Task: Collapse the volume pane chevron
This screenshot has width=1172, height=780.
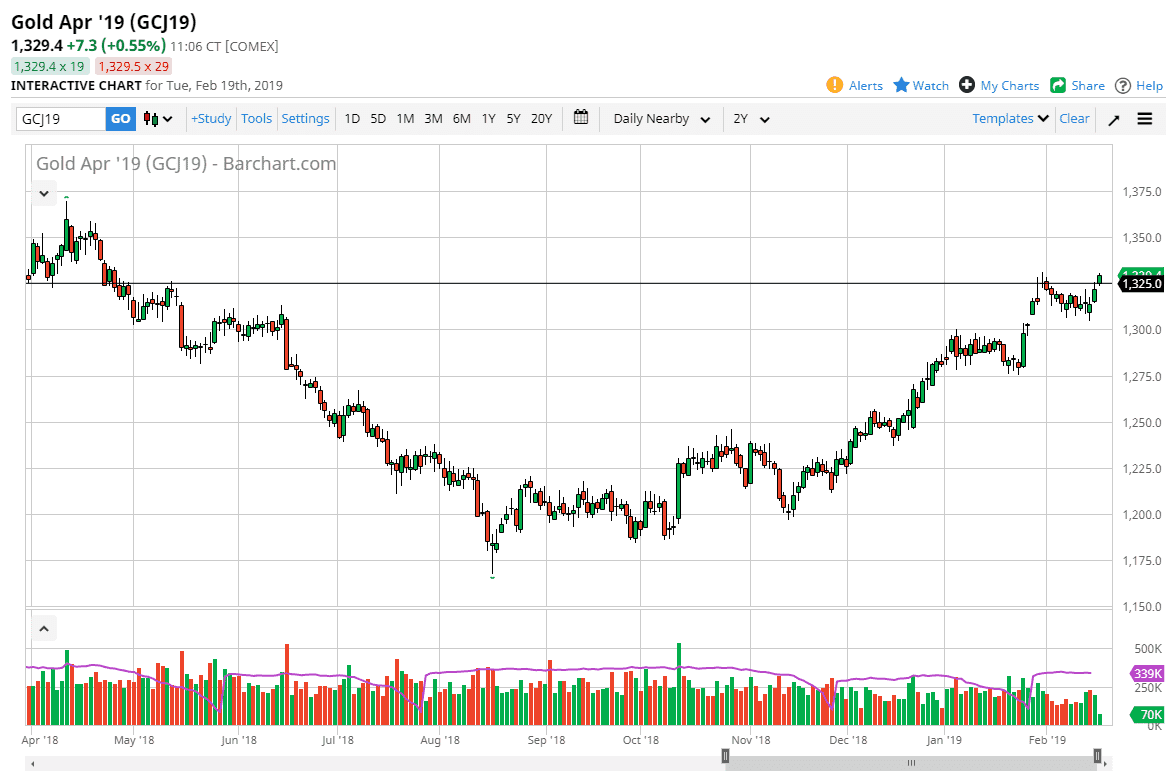Action: click(44, 629)
